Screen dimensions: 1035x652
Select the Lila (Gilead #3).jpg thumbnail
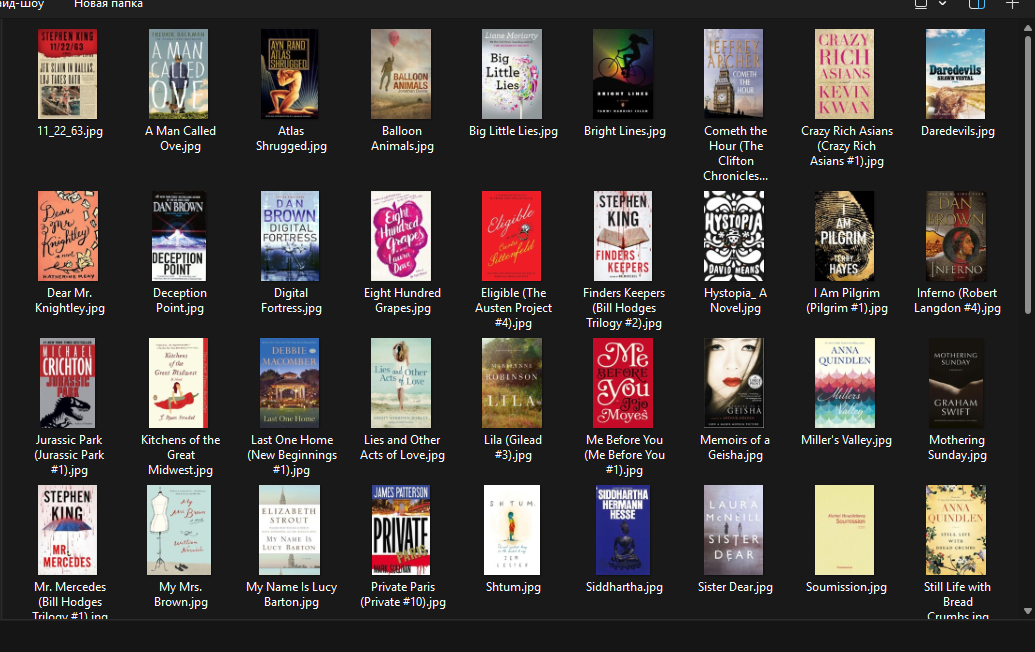512,383
